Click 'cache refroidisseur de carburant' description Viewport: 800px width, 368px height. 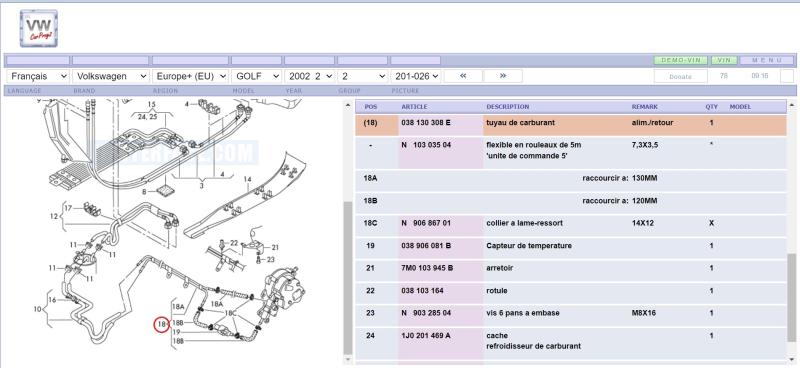point(534,341)
